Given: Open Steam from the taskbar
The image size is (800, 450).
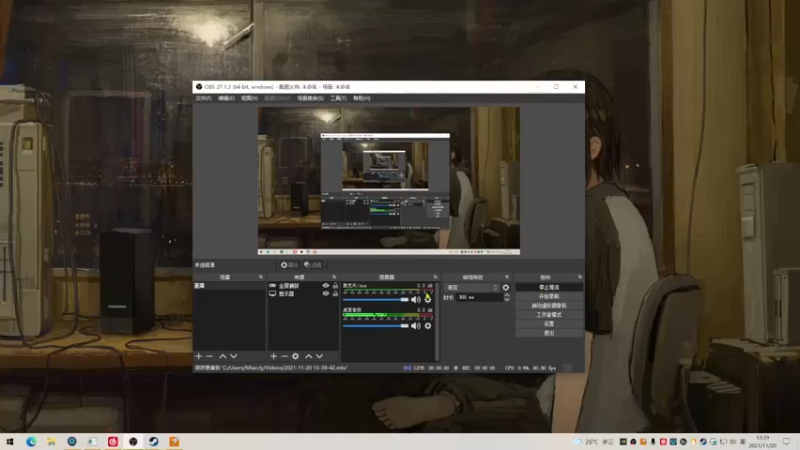Looking at the screenshot, I should pos(154,441).
